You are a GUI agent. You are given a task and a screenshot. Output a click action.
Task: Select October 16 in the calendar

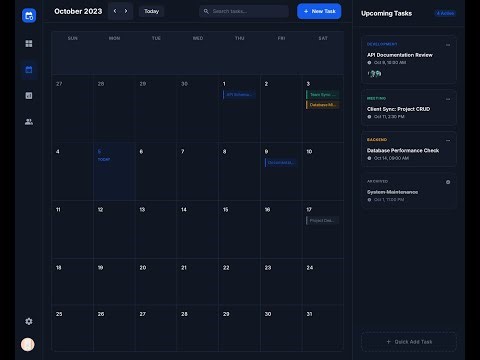281,229
